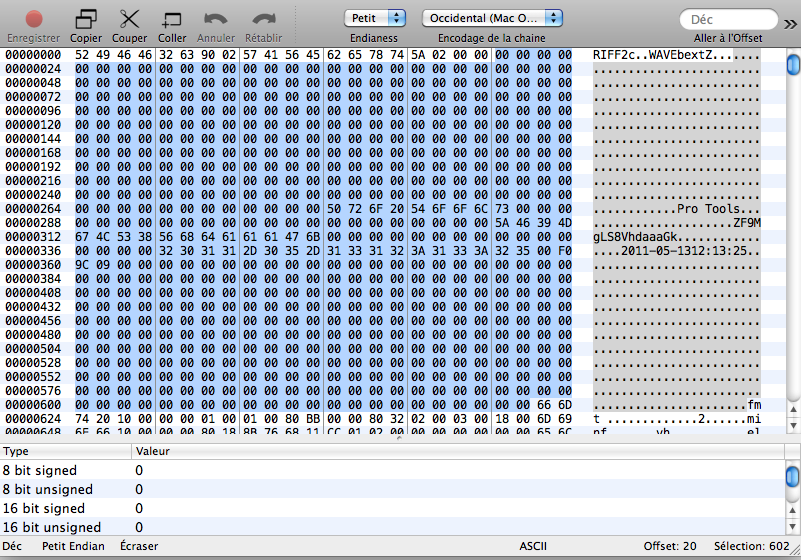Click the split divider handle above inspector

click(400, 438)
